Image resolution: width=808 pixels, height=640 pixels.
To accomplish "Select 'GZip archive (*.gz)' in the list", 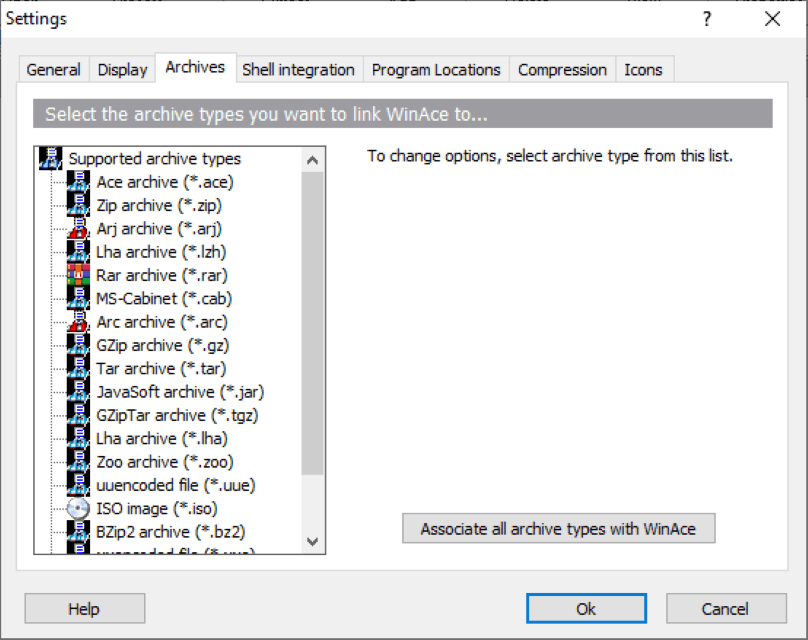I will (x=162, y=345).
